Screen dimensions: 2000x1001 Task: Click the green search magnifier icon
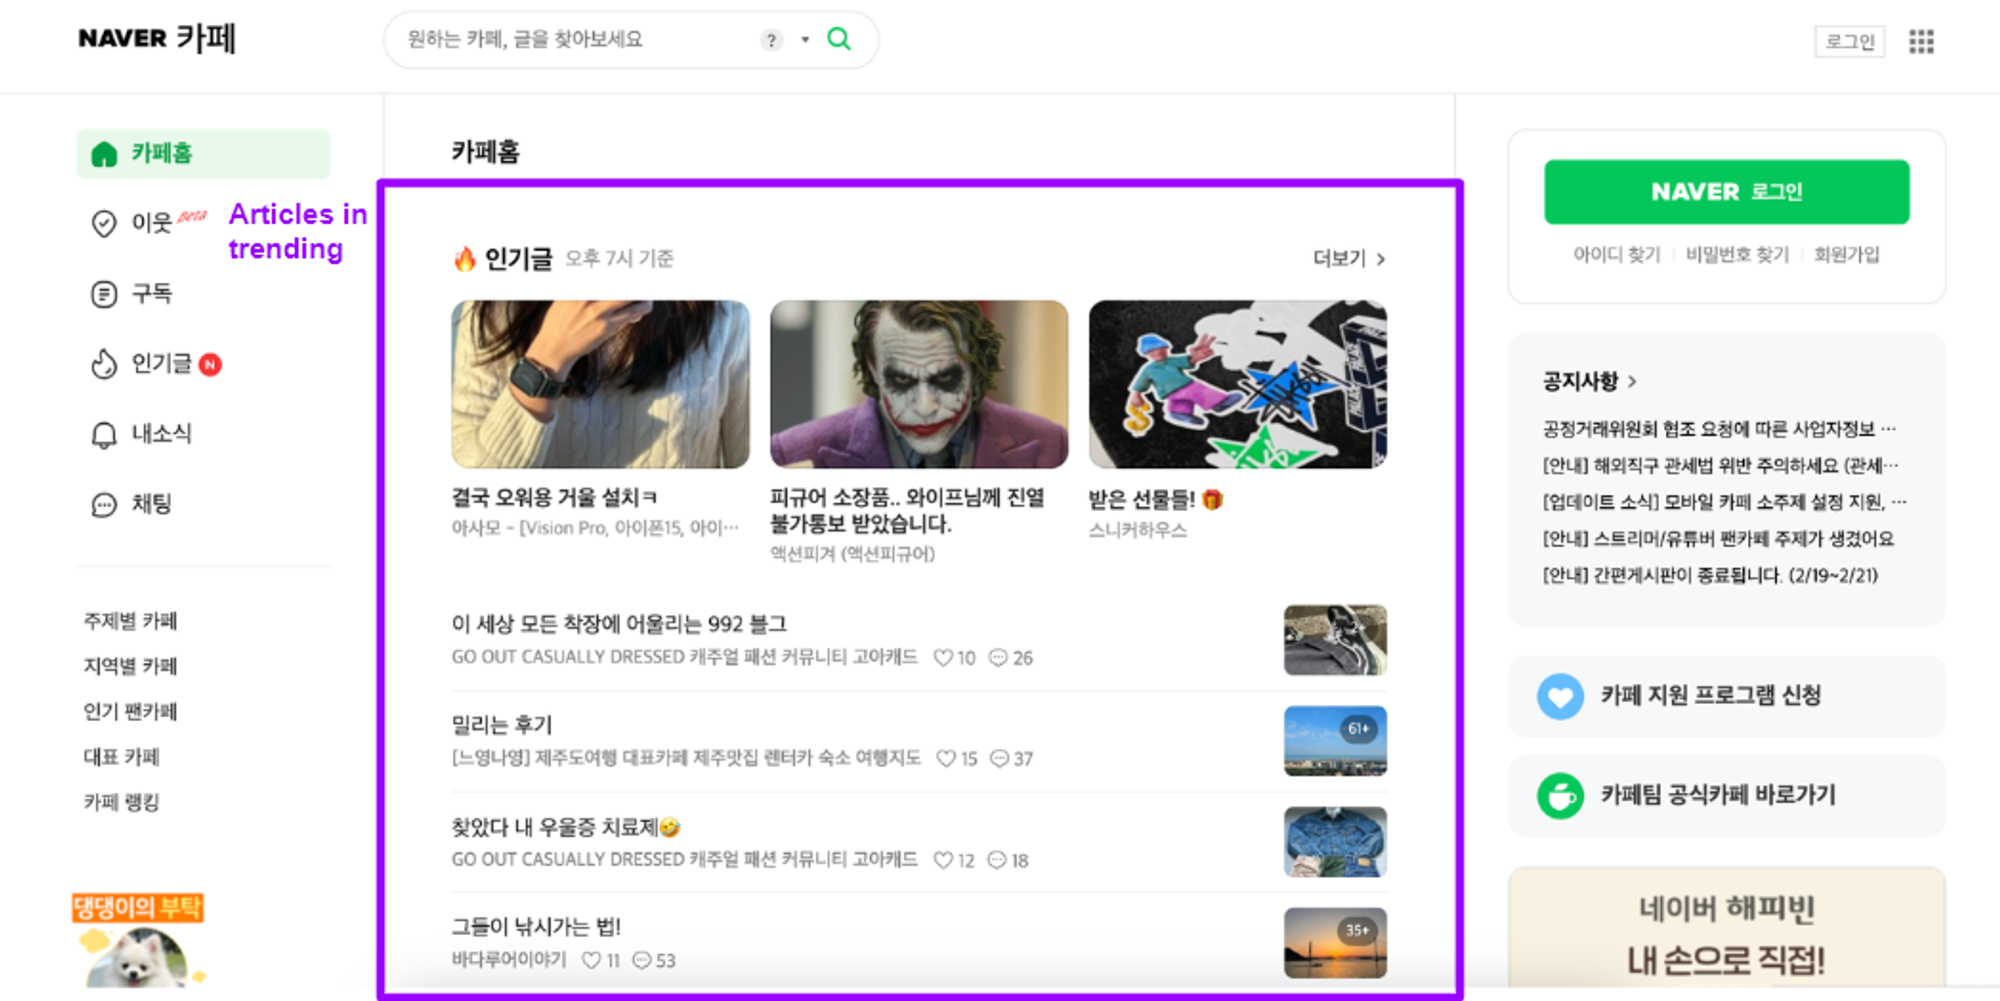[x=839, y=40]
